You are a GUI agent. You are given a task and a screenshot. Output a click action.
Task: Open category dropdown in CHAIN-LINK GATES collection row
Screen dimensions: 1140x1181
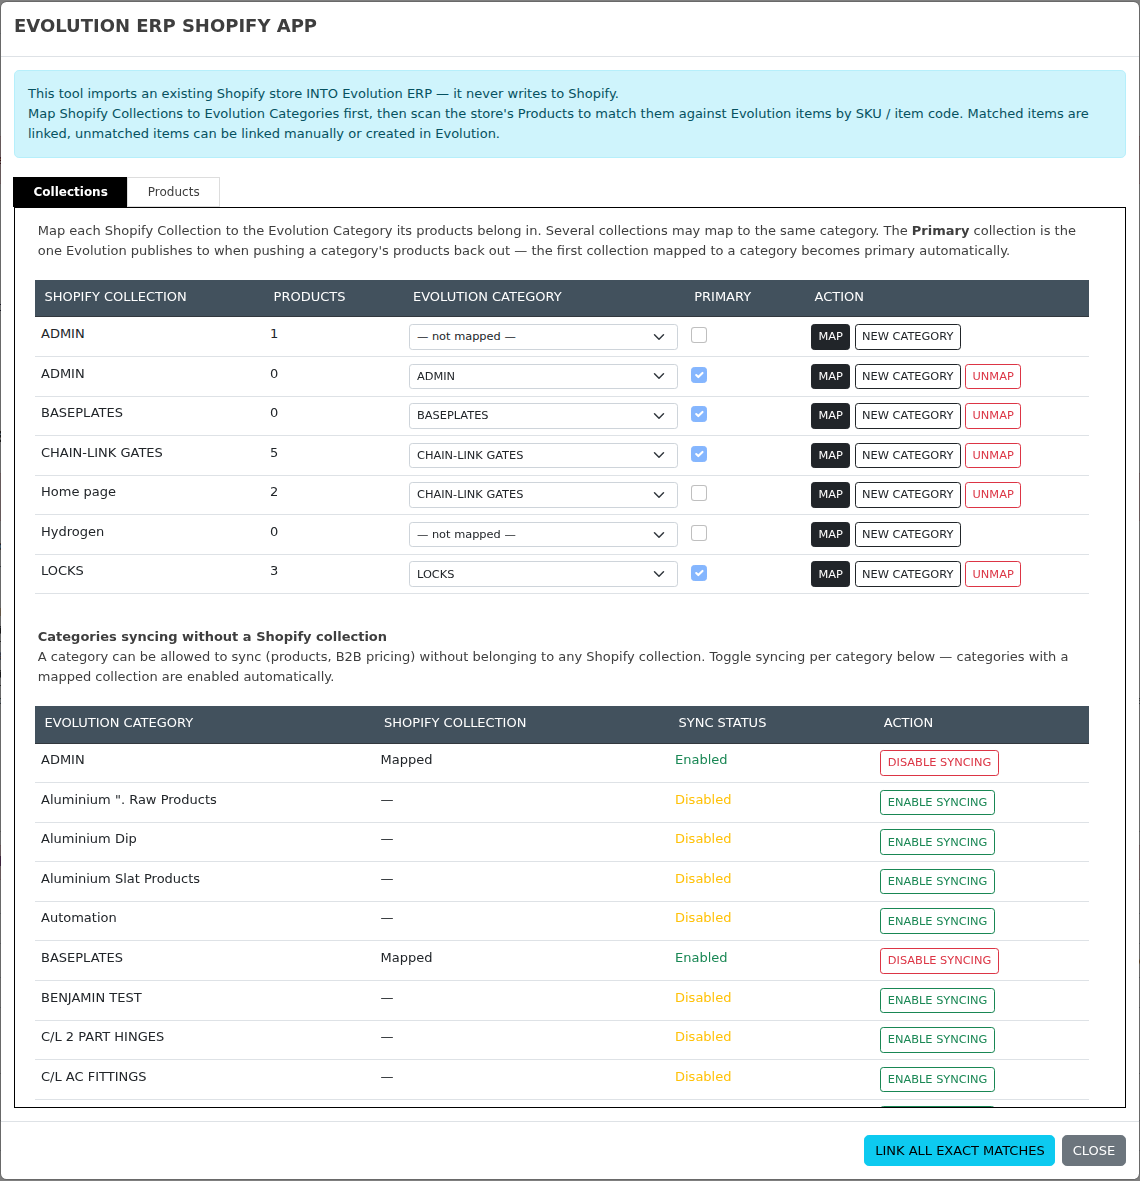543,455
